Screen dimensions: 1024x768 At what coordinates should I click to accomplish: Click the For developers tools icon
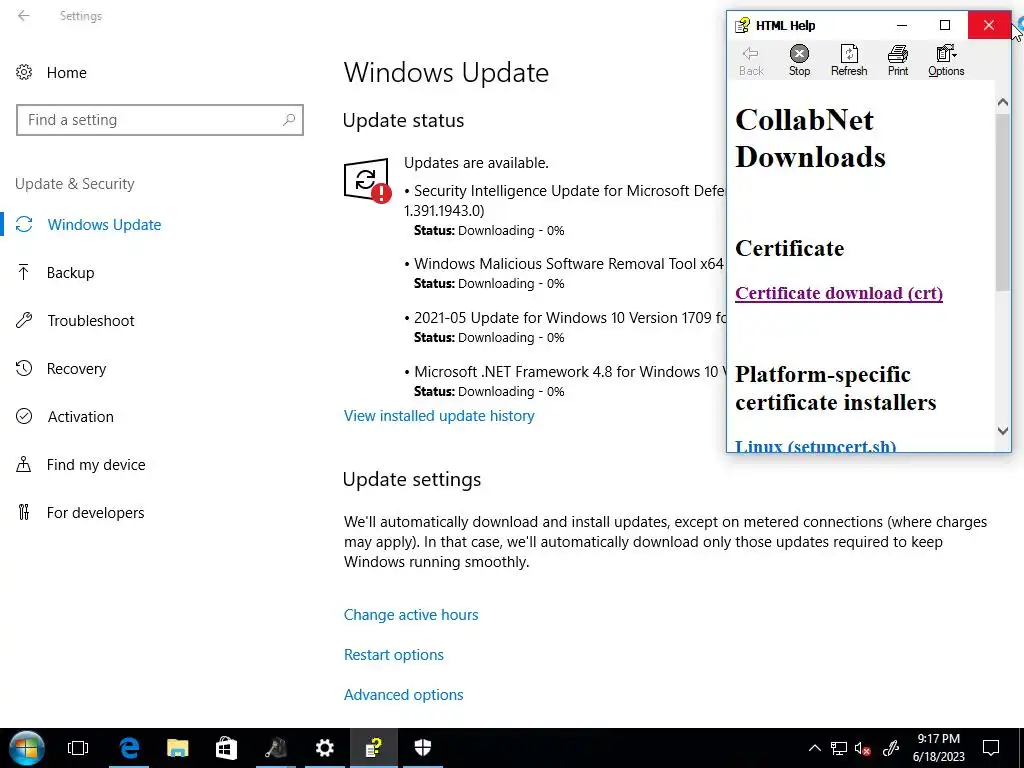(x=24, y=513)
